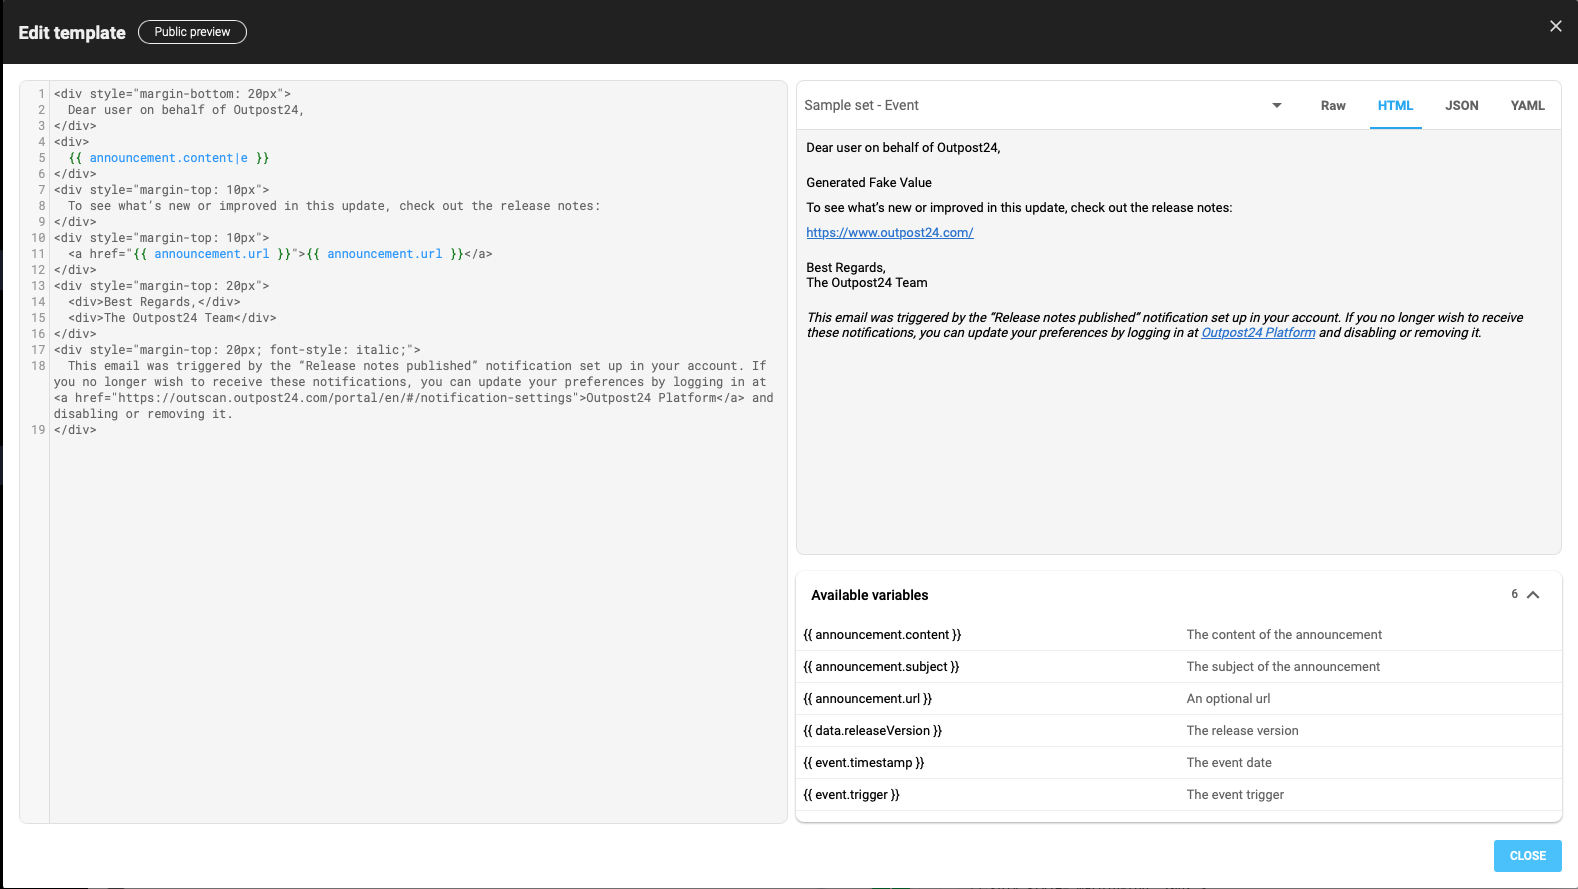Viewport: 1578px width, 889px height.
Task: Select the HTML preview tab
Action: [x=1395, y=105]
